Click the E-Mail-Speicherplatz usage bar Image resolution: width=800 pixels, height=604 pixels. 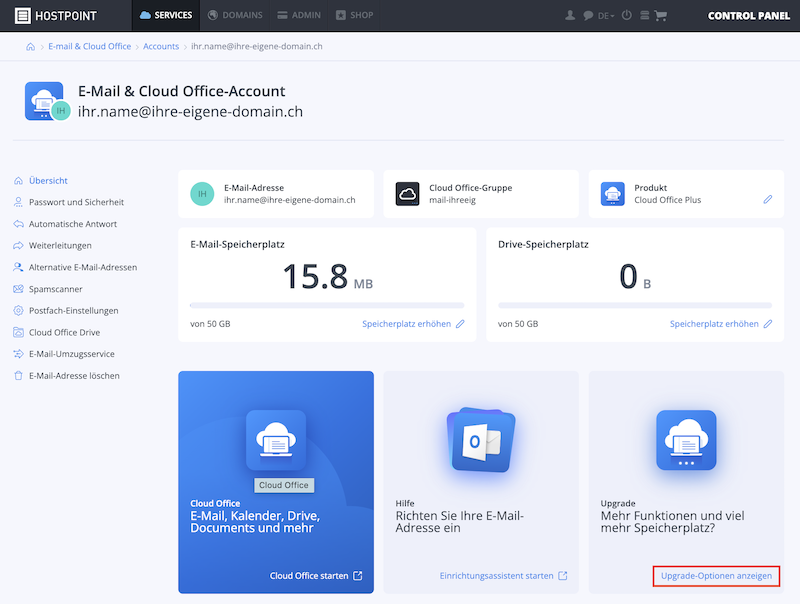327,305
